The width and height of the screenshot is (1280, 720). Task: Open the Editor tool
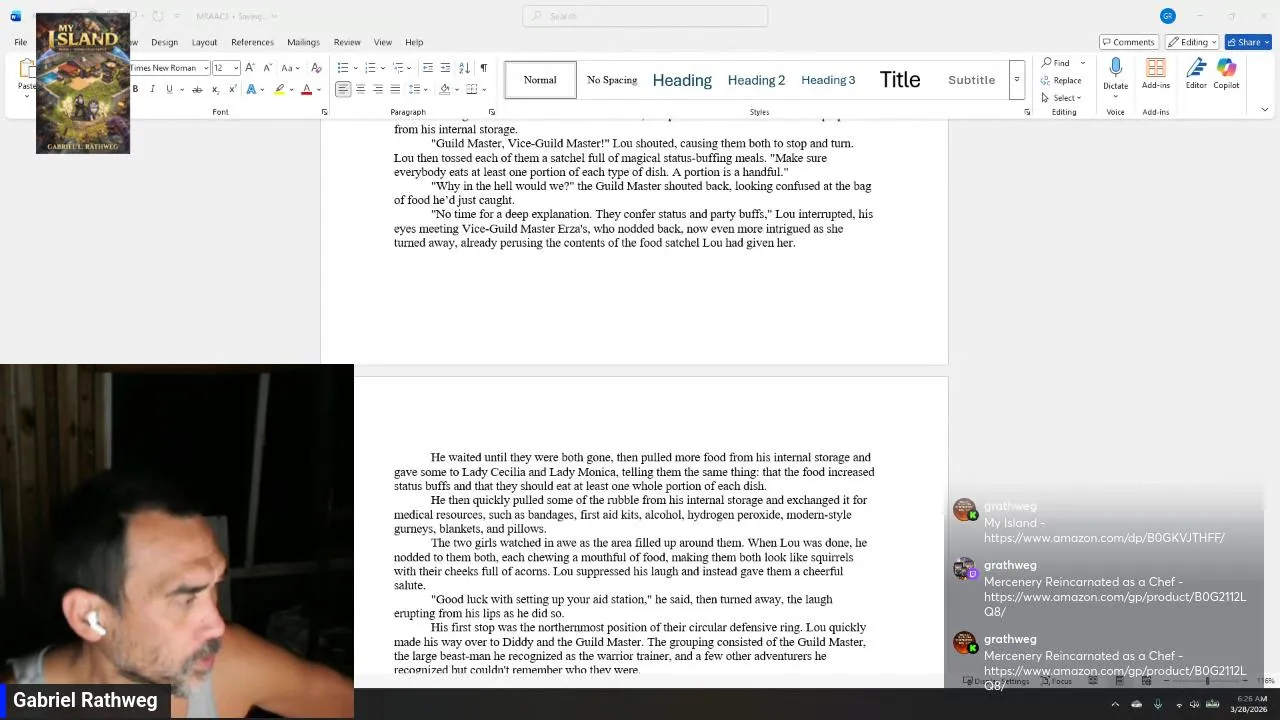(x=1196, y=73)
